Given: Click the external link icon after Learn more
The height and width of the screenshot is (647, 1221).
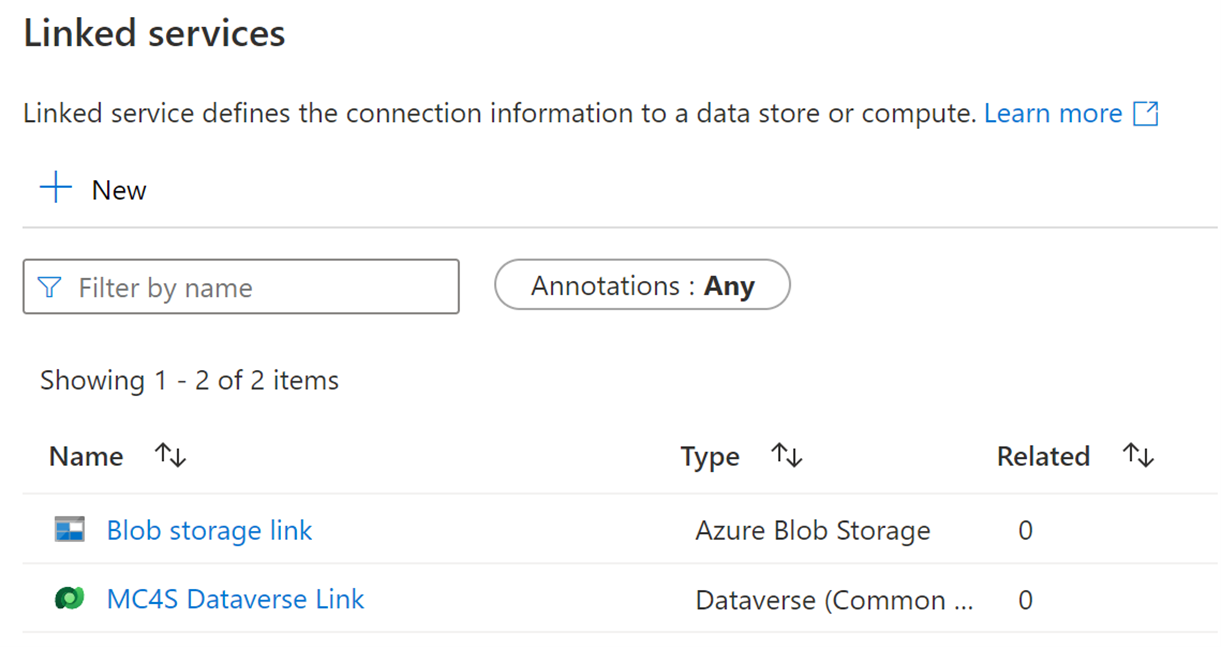Looking at the screenshot, I should point(1145,113).
